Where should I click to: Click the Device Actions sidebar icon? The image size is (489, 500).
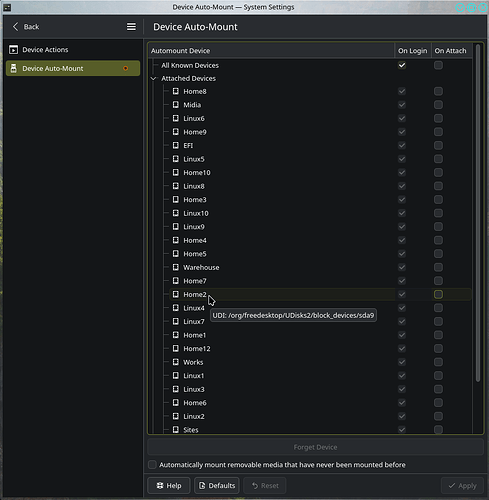pyautogui.click(x=13, y=50)
